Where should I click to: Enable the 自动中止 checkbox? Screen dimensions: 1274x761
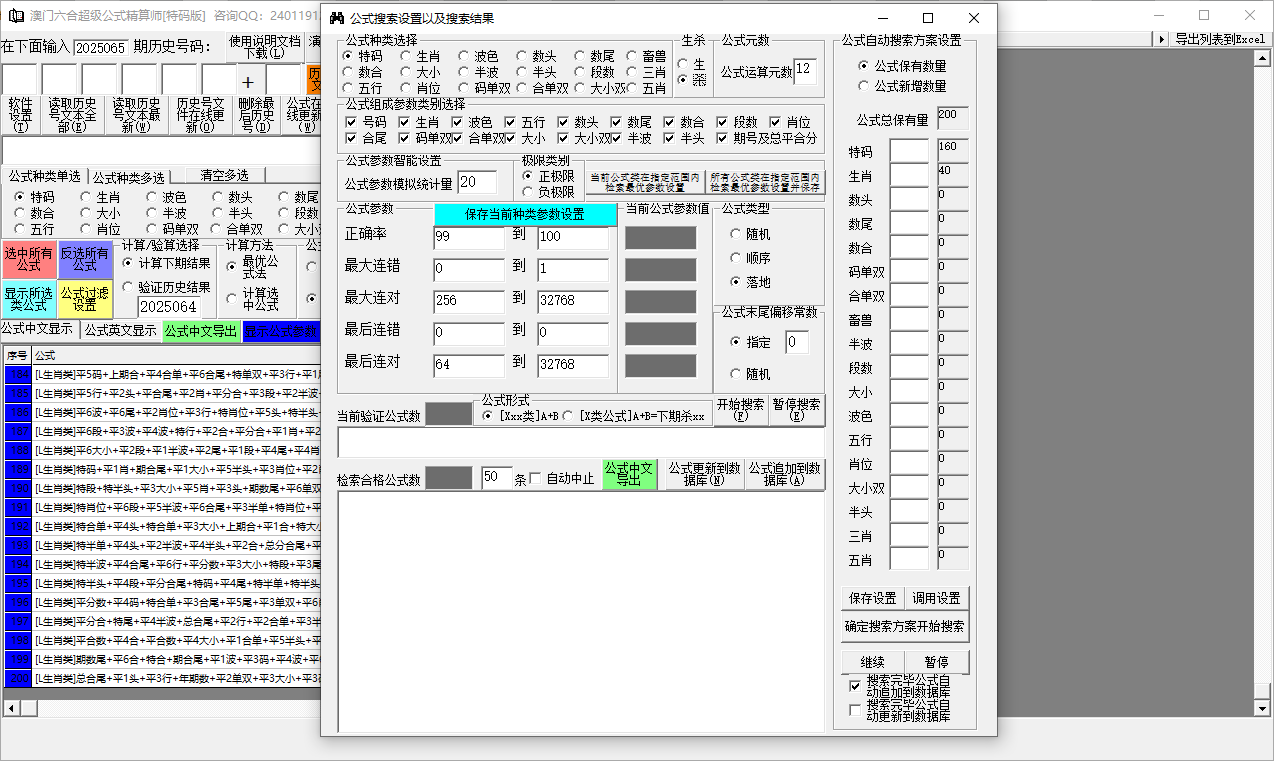click(535, 478)
